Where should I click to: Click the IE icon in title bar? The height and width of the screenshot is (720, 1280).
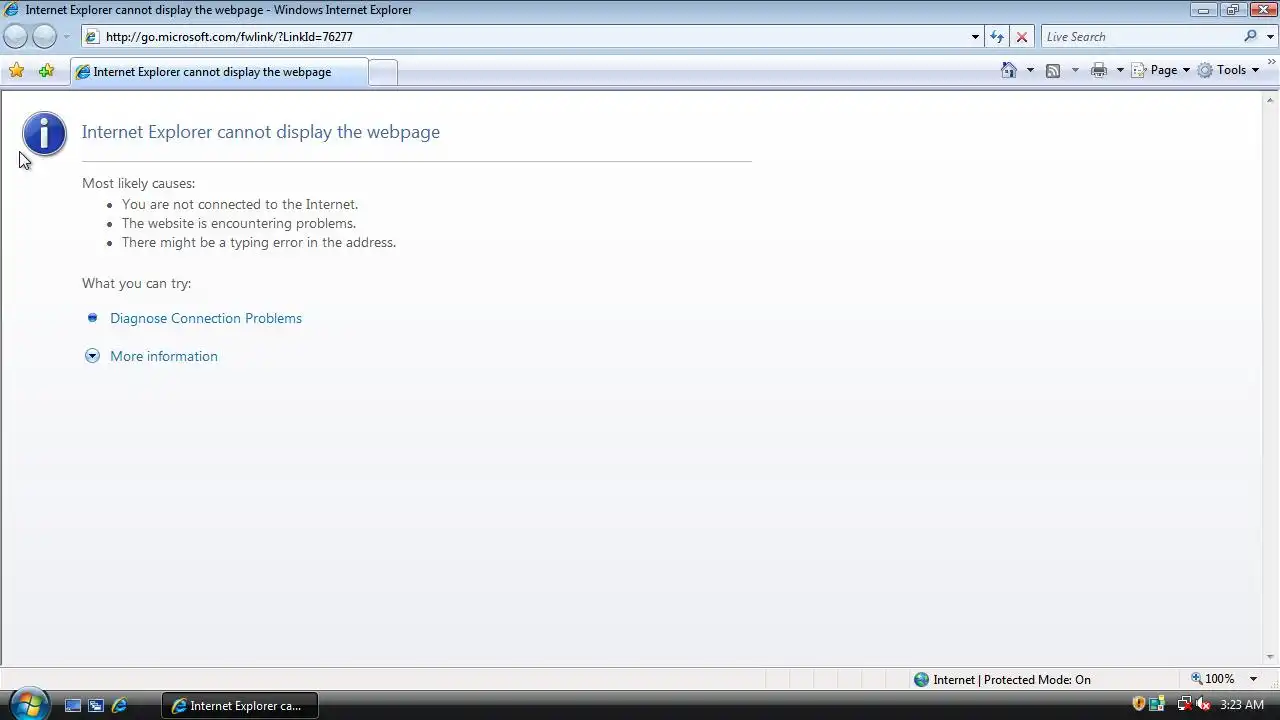(11, 10)
